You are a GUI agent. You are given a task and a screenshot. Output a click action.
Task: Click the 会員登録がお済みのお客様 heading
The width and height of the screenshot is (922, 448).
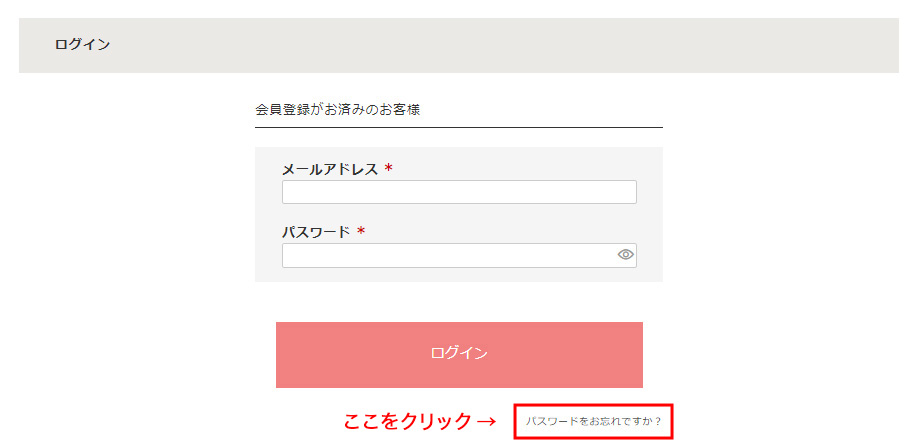pyautogui.click(x=338, y=109)
